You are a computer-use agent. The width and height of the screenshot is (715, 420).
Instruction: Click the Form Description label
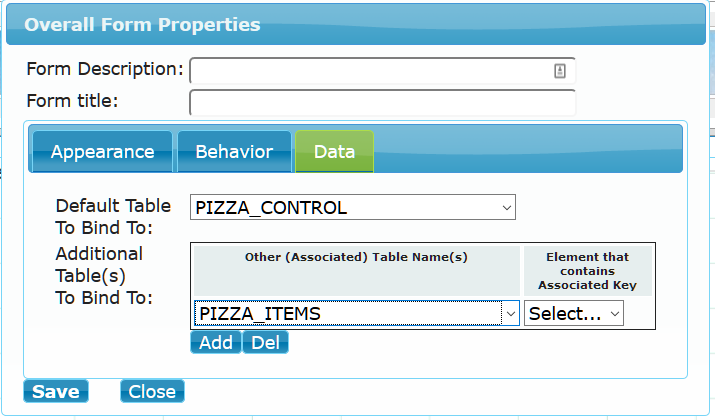pos(105,69)
